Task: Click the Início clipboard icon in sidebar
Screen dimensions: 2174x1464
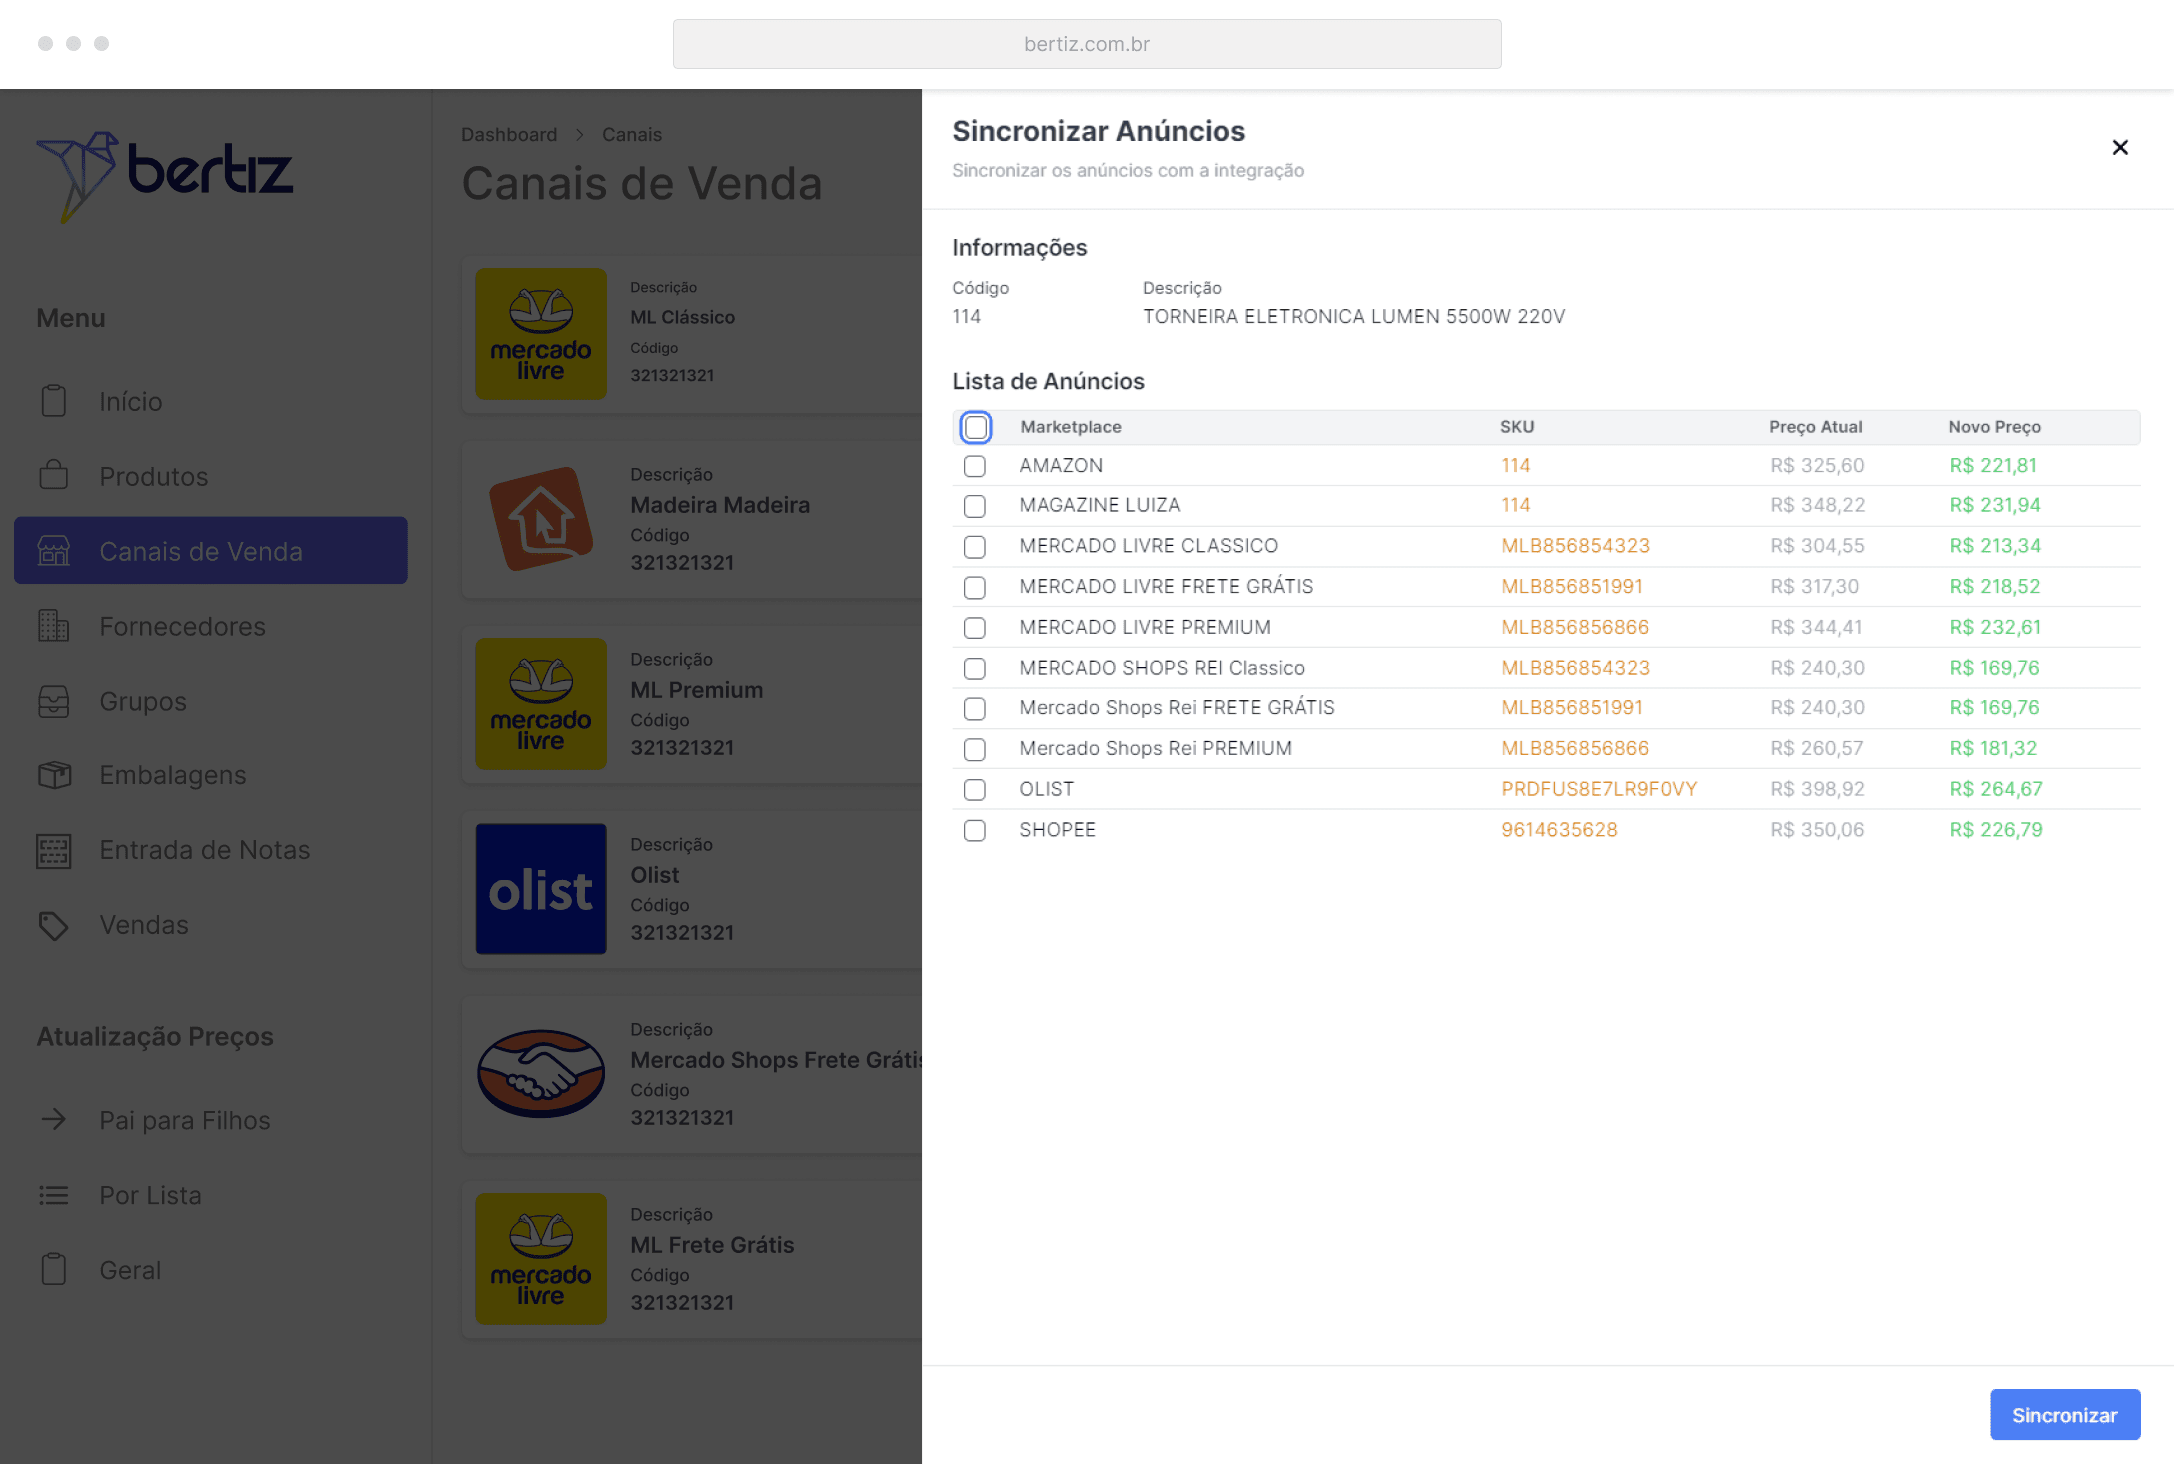Action: [54, 401]
